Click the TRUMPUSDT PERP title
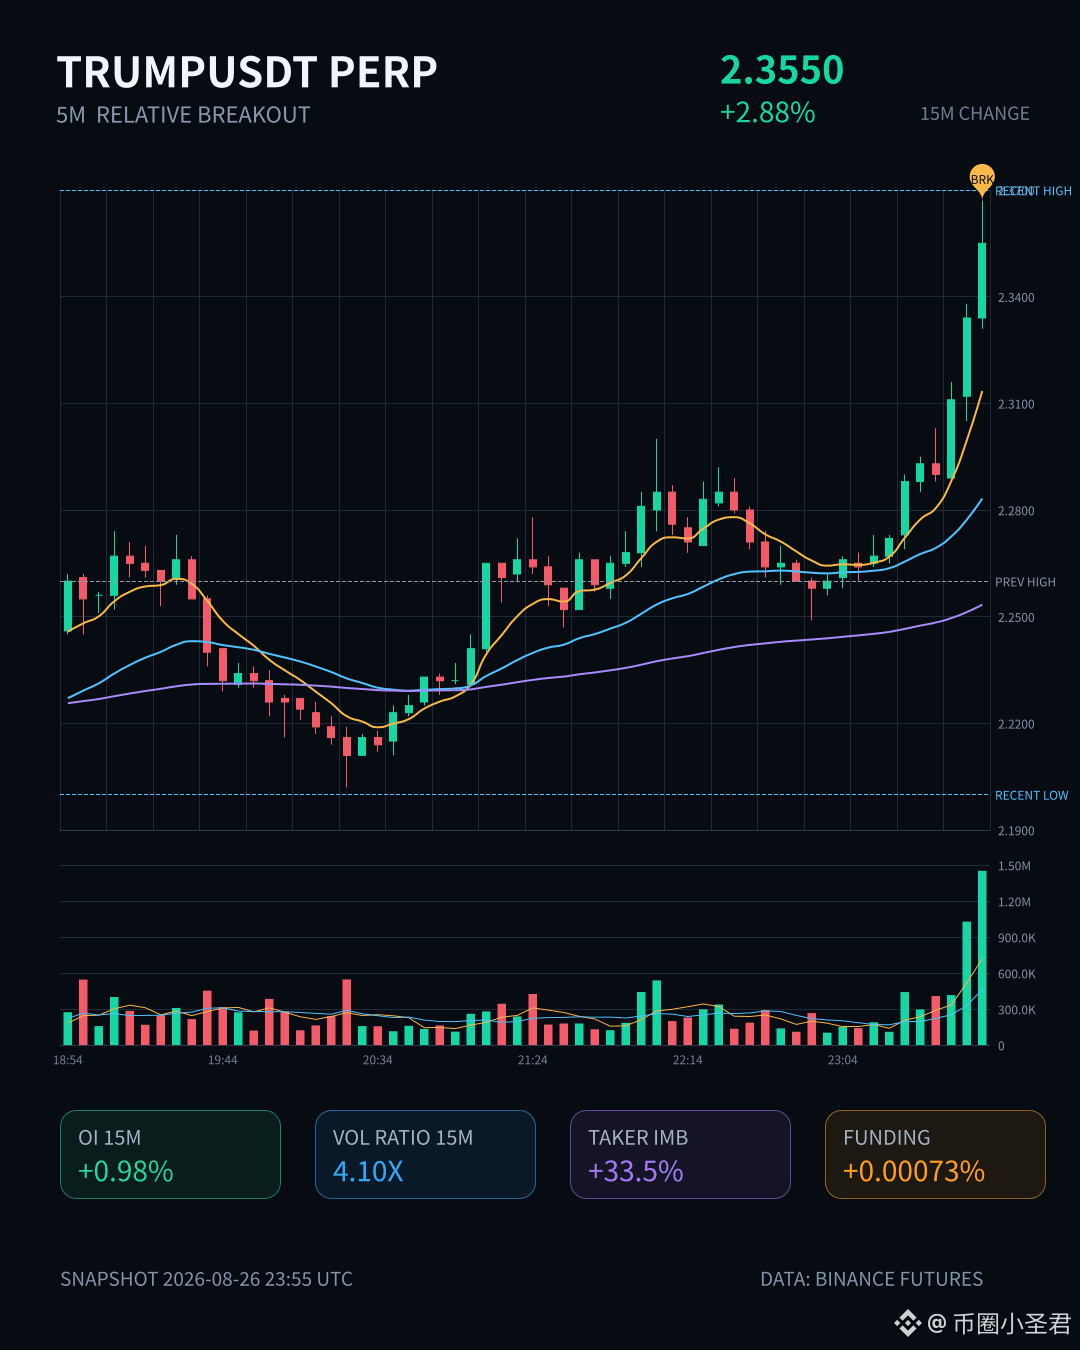 click(247, 72)
